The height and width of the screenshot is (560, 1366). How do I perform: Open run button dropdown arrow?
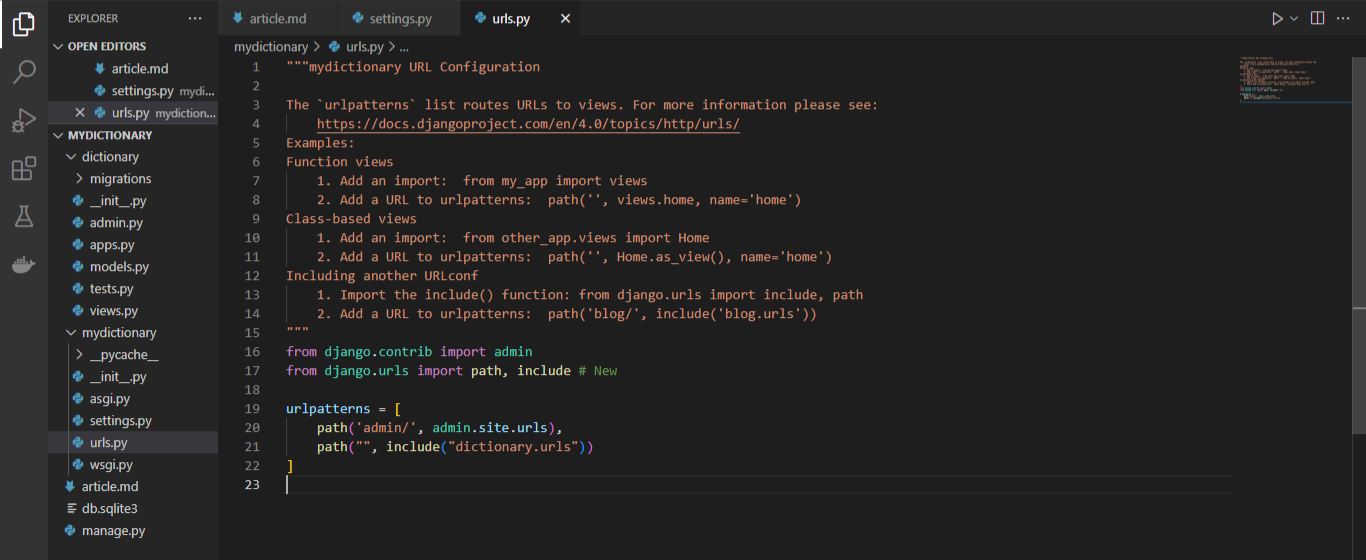click(x=1294, y=18)
